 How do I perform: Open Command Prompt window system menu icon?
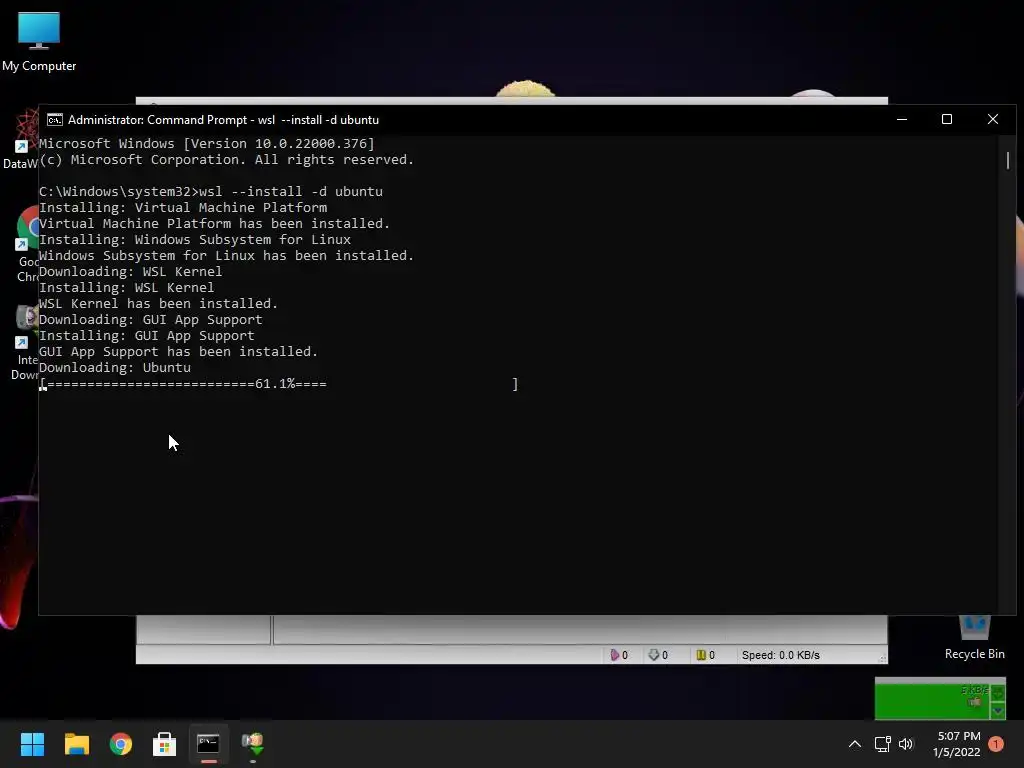tap(55, 120)
